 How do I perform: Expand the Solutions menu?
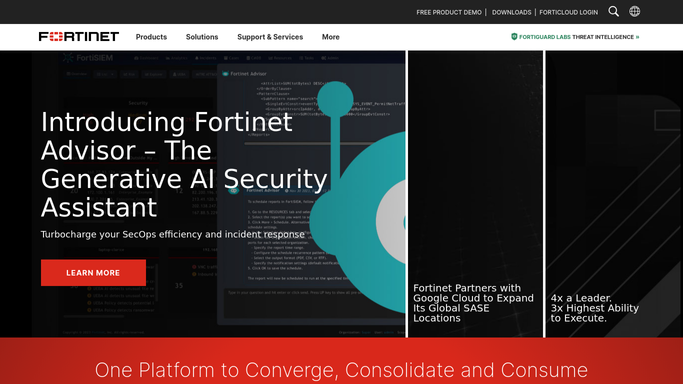pos(202,37)
